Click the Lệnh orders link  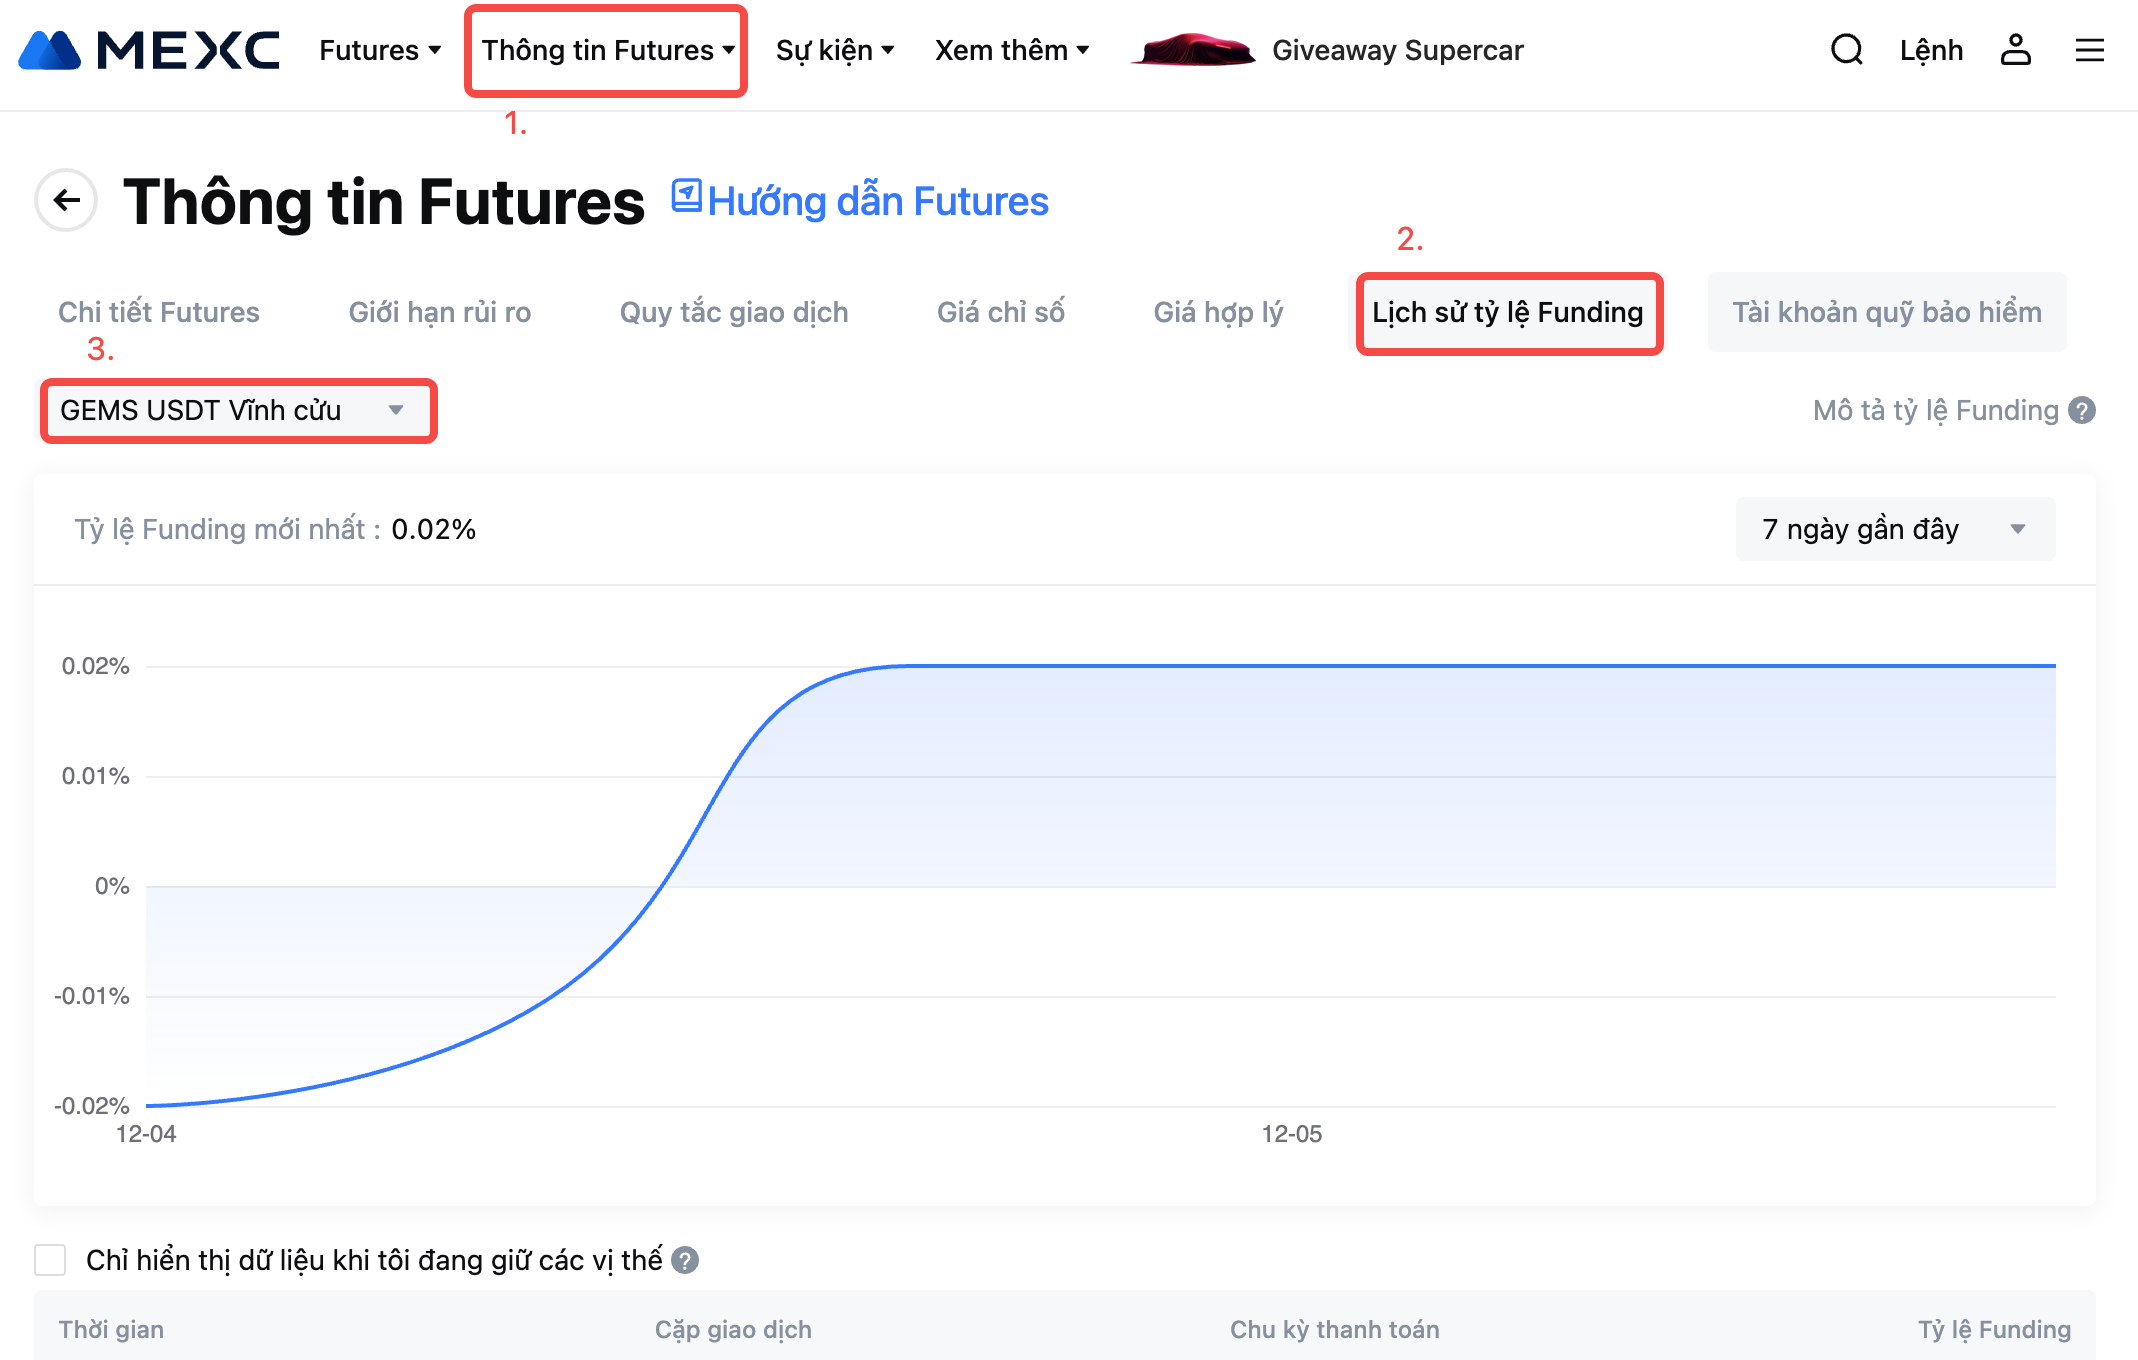1931,50
